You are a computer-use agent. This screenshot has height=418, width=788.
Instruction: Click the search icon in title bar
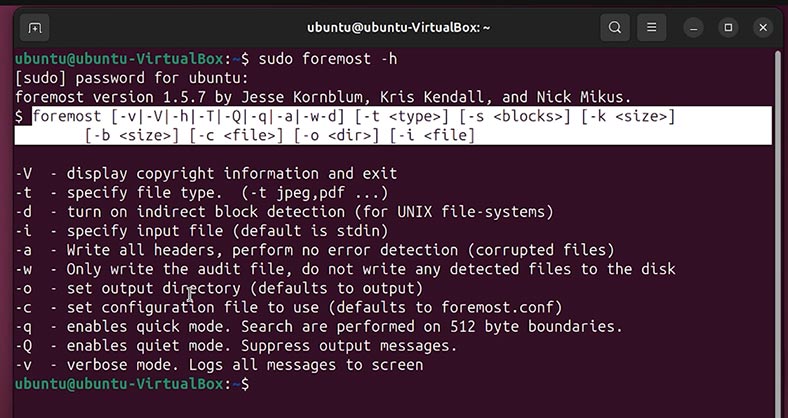click(615, 27)
